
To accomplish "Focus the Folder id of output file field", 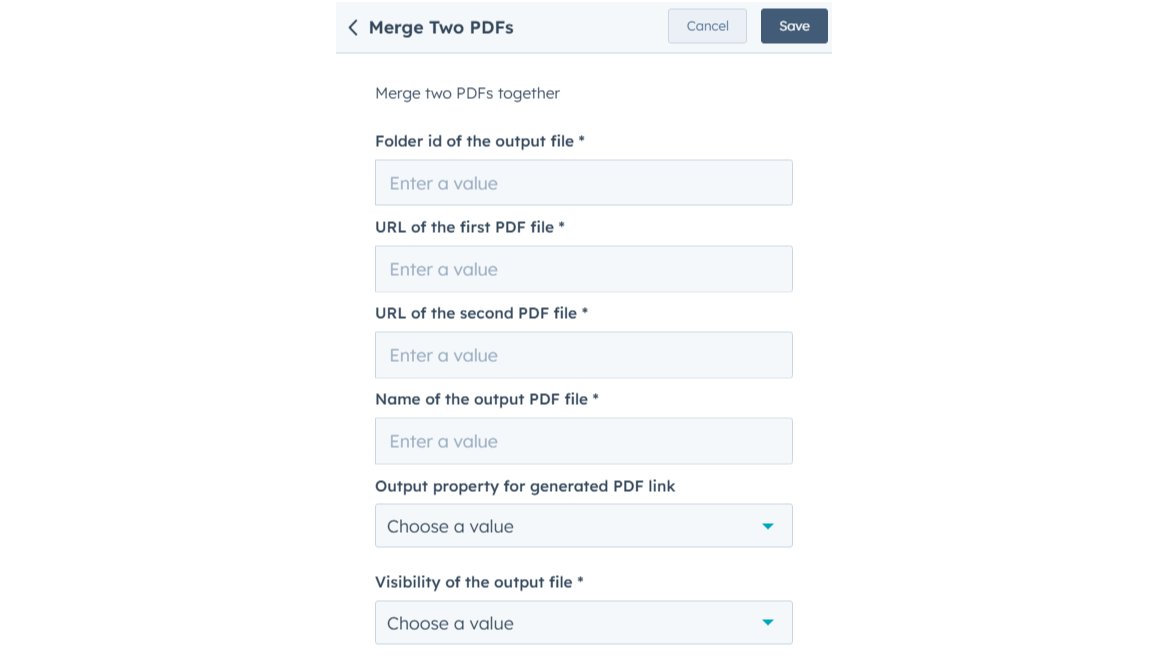I will (x=583, y=183).
